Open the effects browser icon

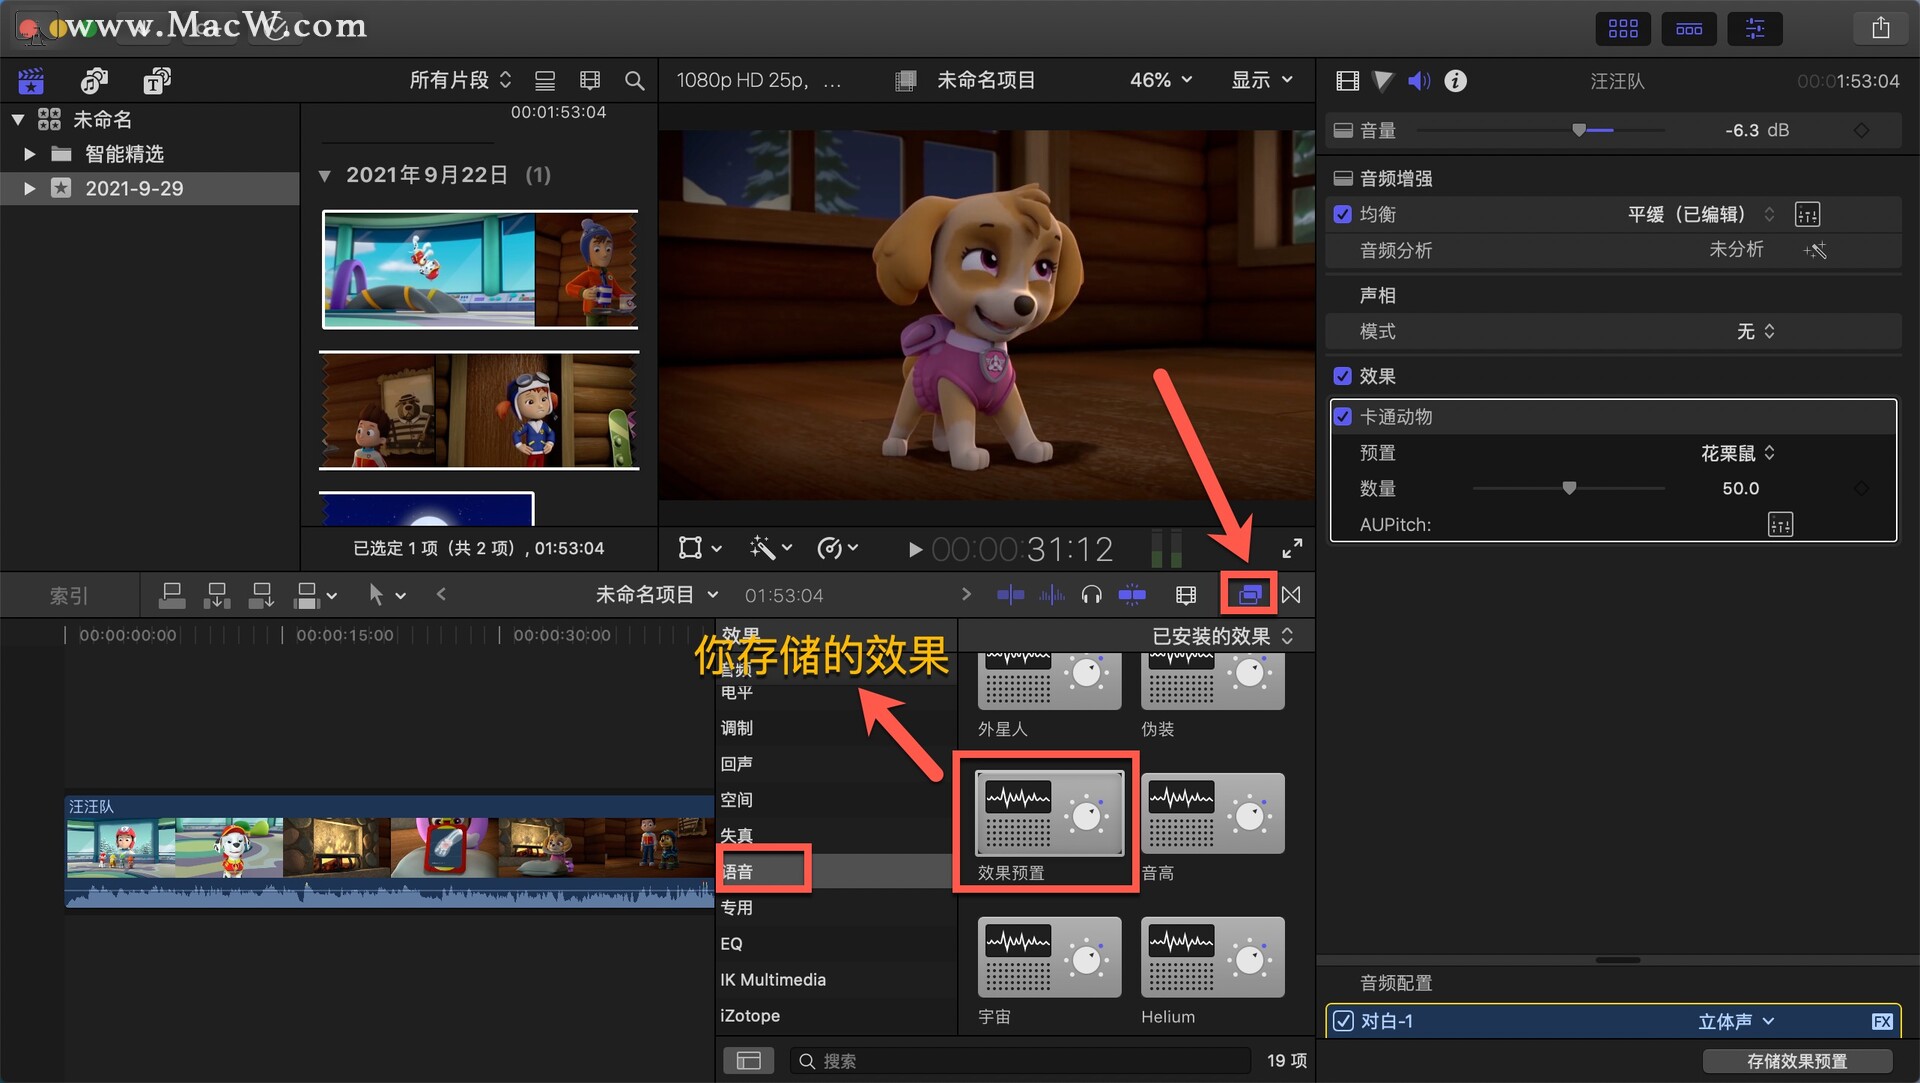1249,595
